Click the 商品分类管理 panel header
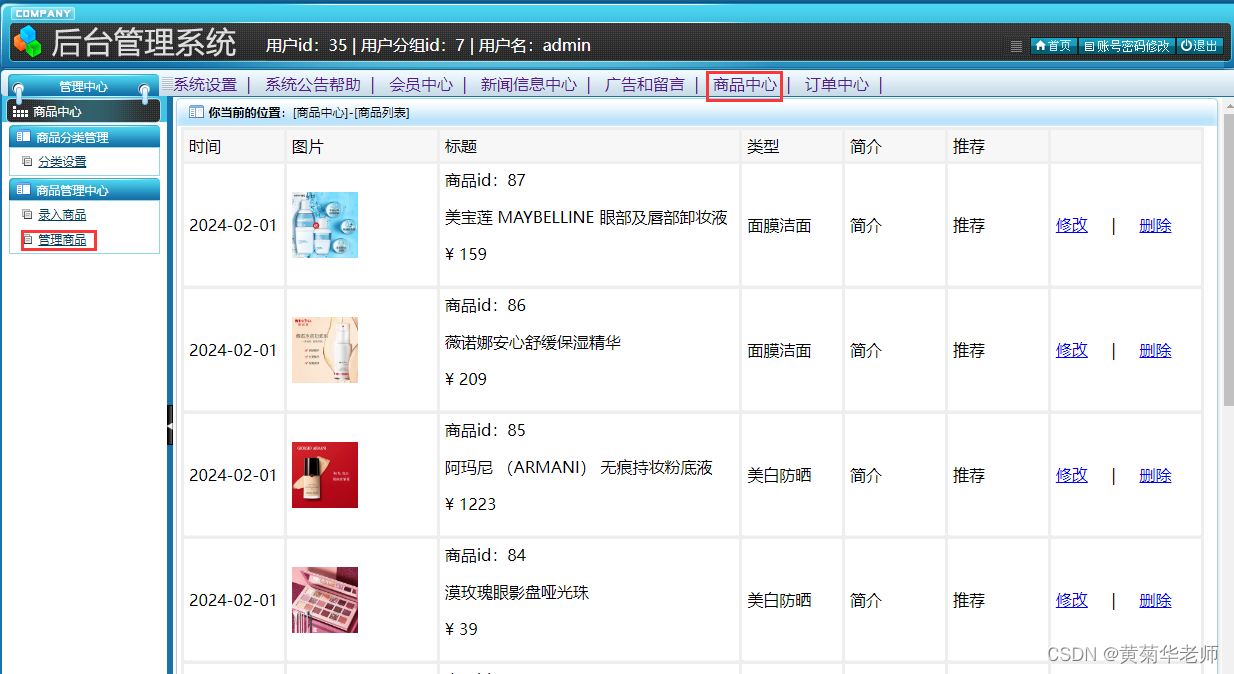This screenshot has width=1234, height=674. click(84, 137)
